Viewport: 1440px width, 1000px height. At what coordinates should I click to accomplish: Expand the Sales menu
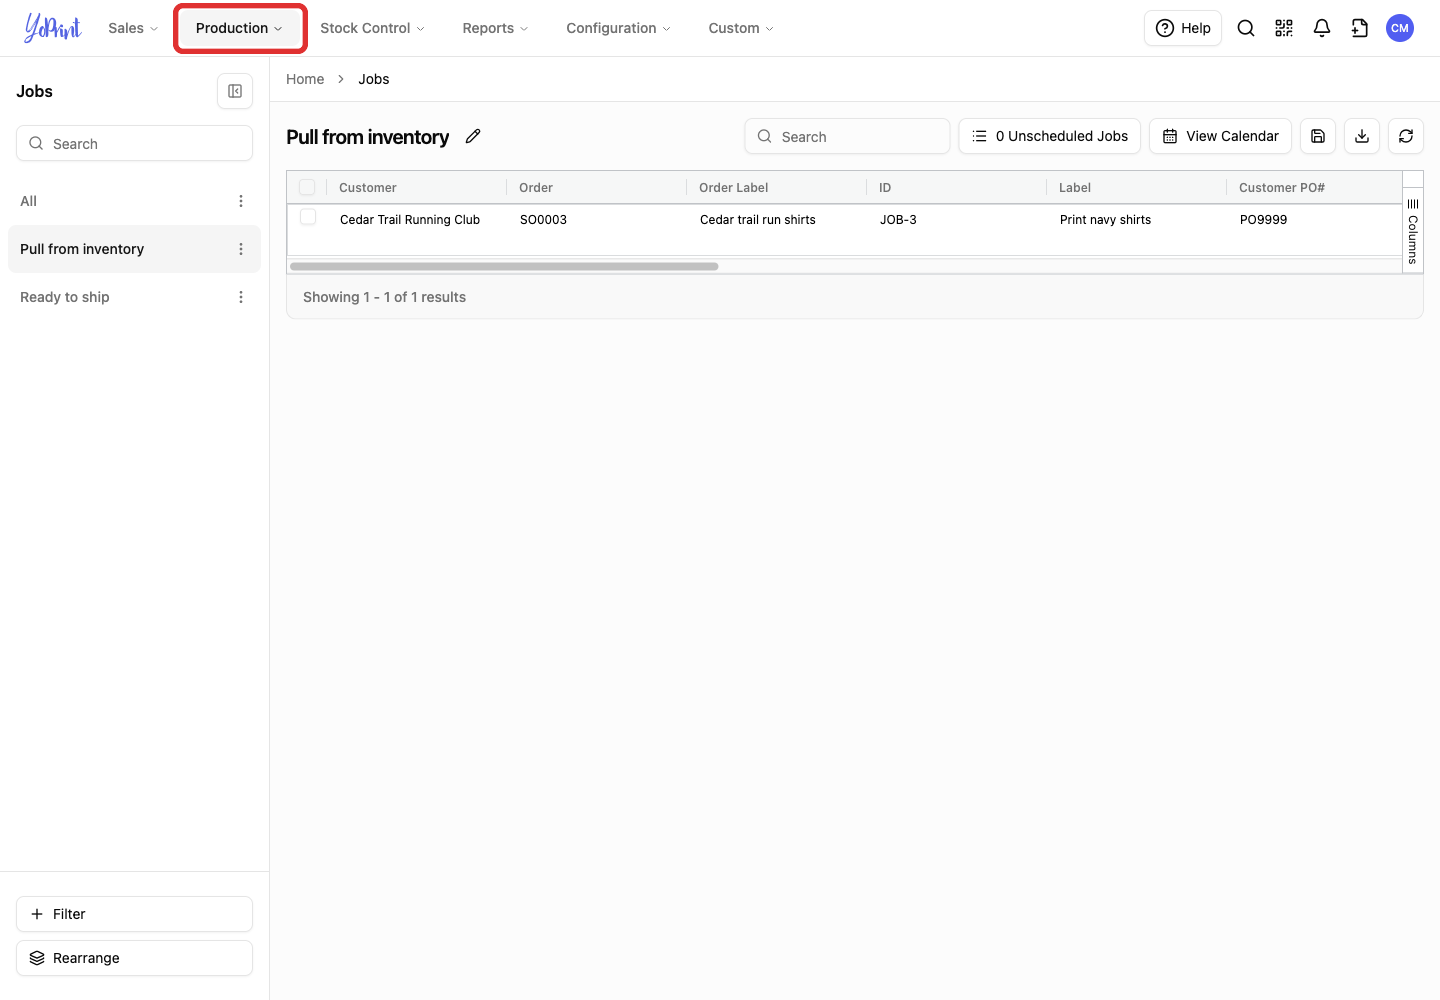click(133, 28)
